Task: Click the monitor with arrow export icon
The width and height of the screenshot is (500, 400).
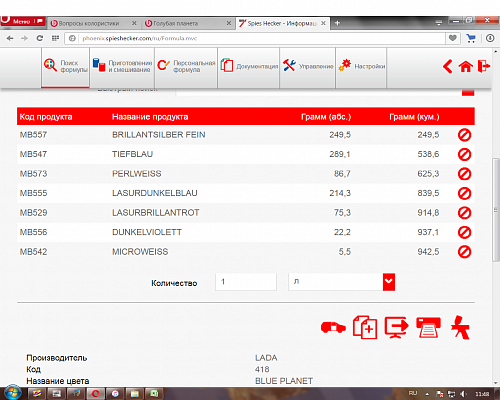Action: tap(396, 327)
